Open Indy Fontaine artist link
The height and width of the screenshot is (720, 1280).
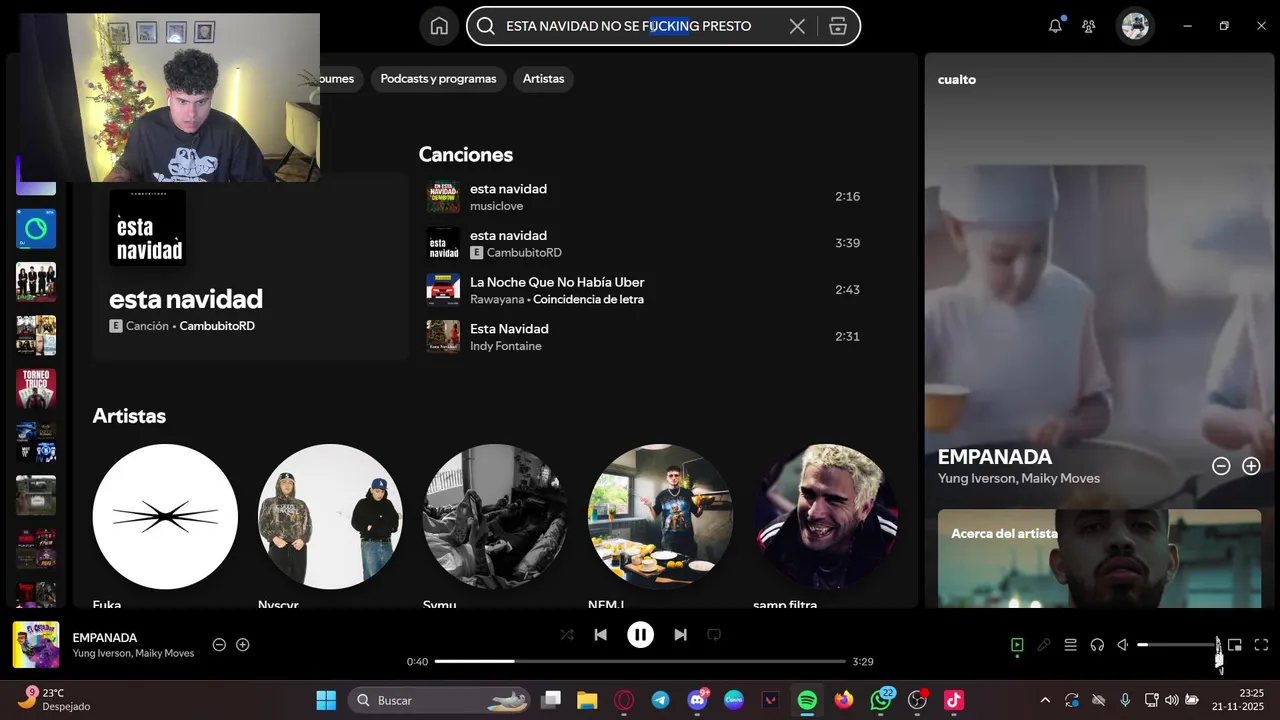point(506,346)
